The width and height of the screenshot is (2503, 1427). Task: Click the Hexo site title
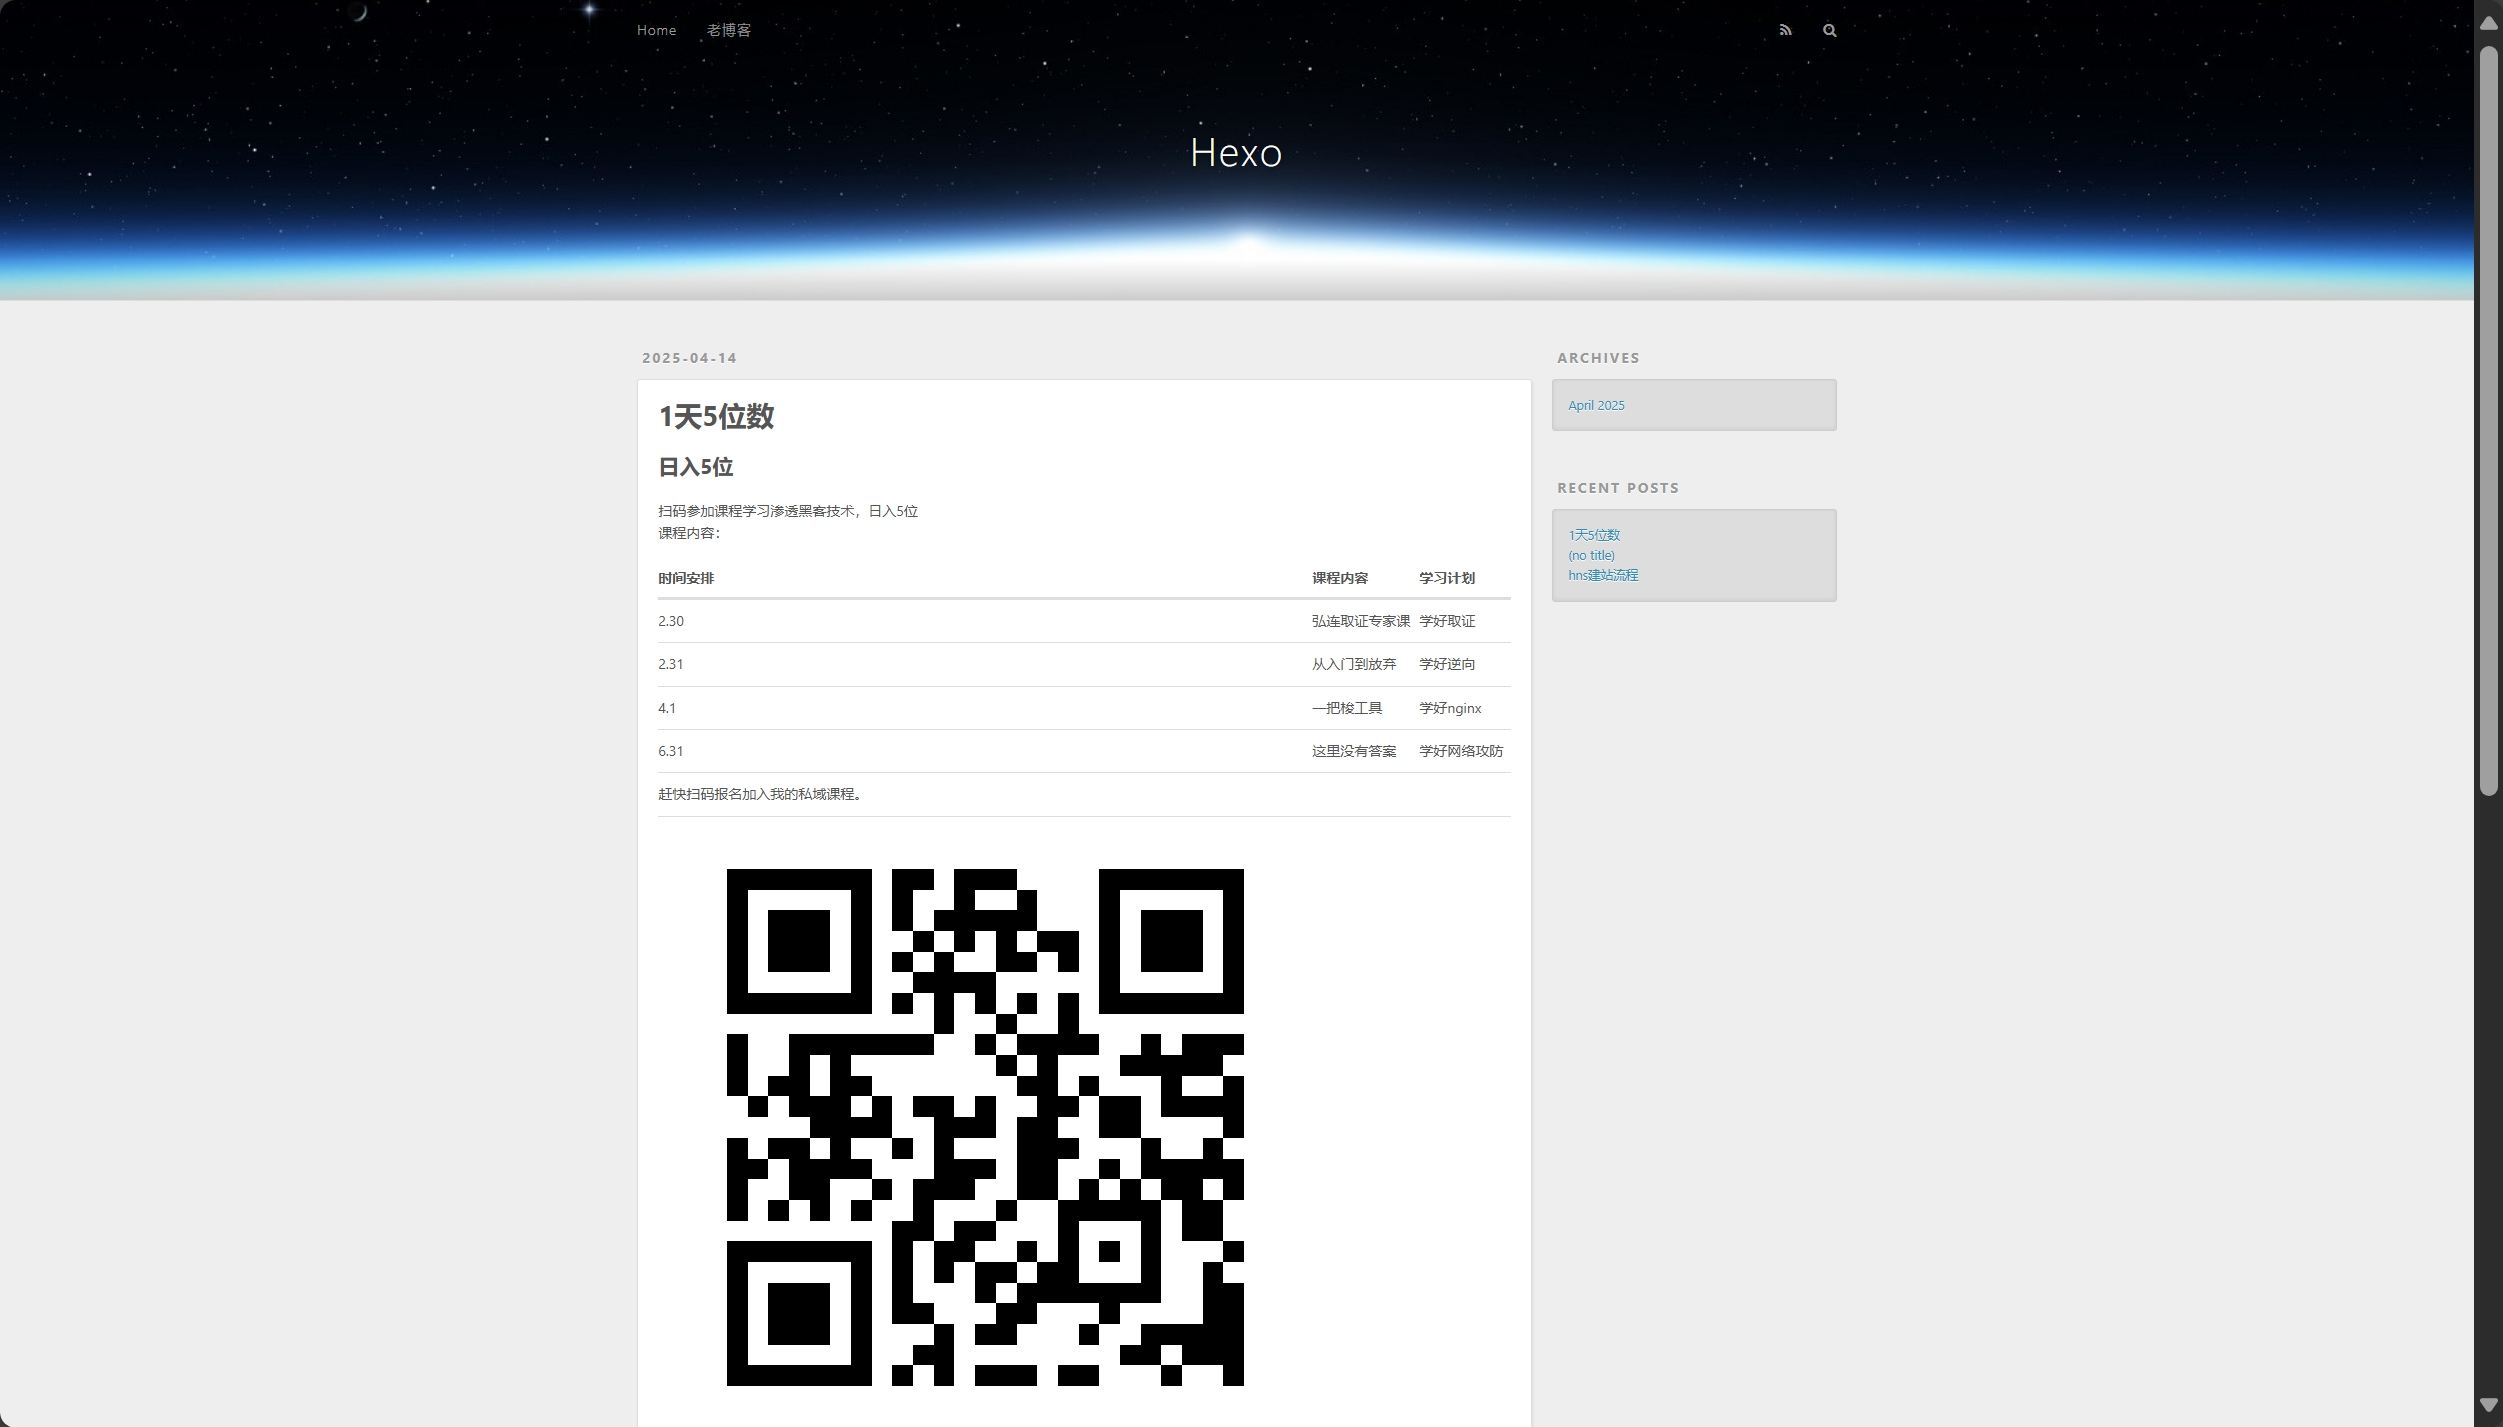click(1236, 153)
